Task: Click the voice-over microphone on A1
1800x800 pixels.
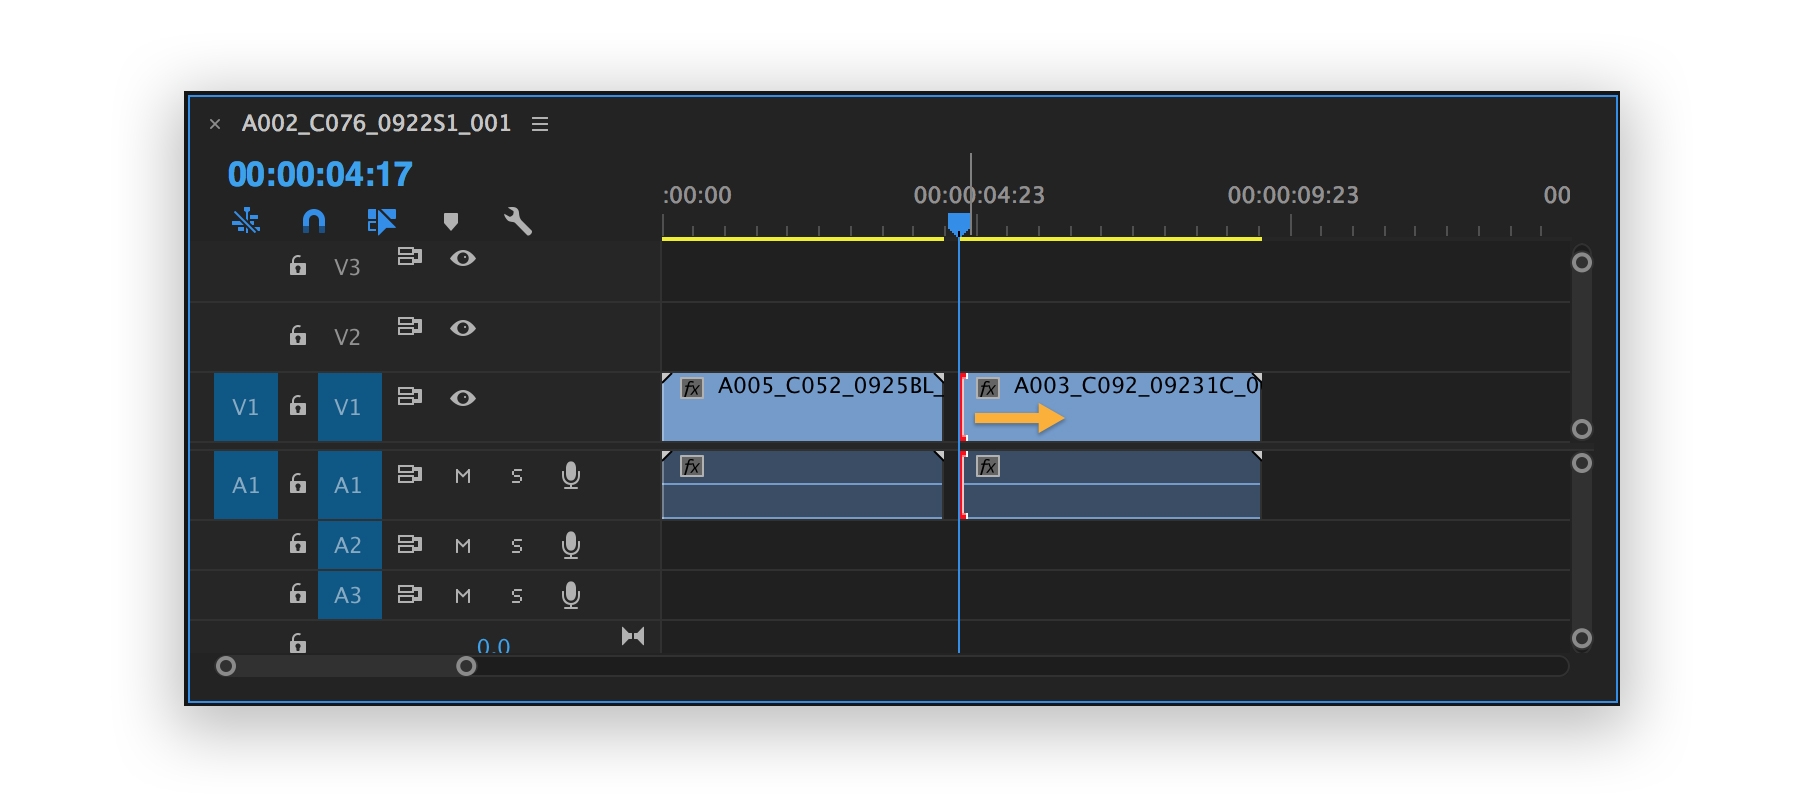Action: point(571,476)
